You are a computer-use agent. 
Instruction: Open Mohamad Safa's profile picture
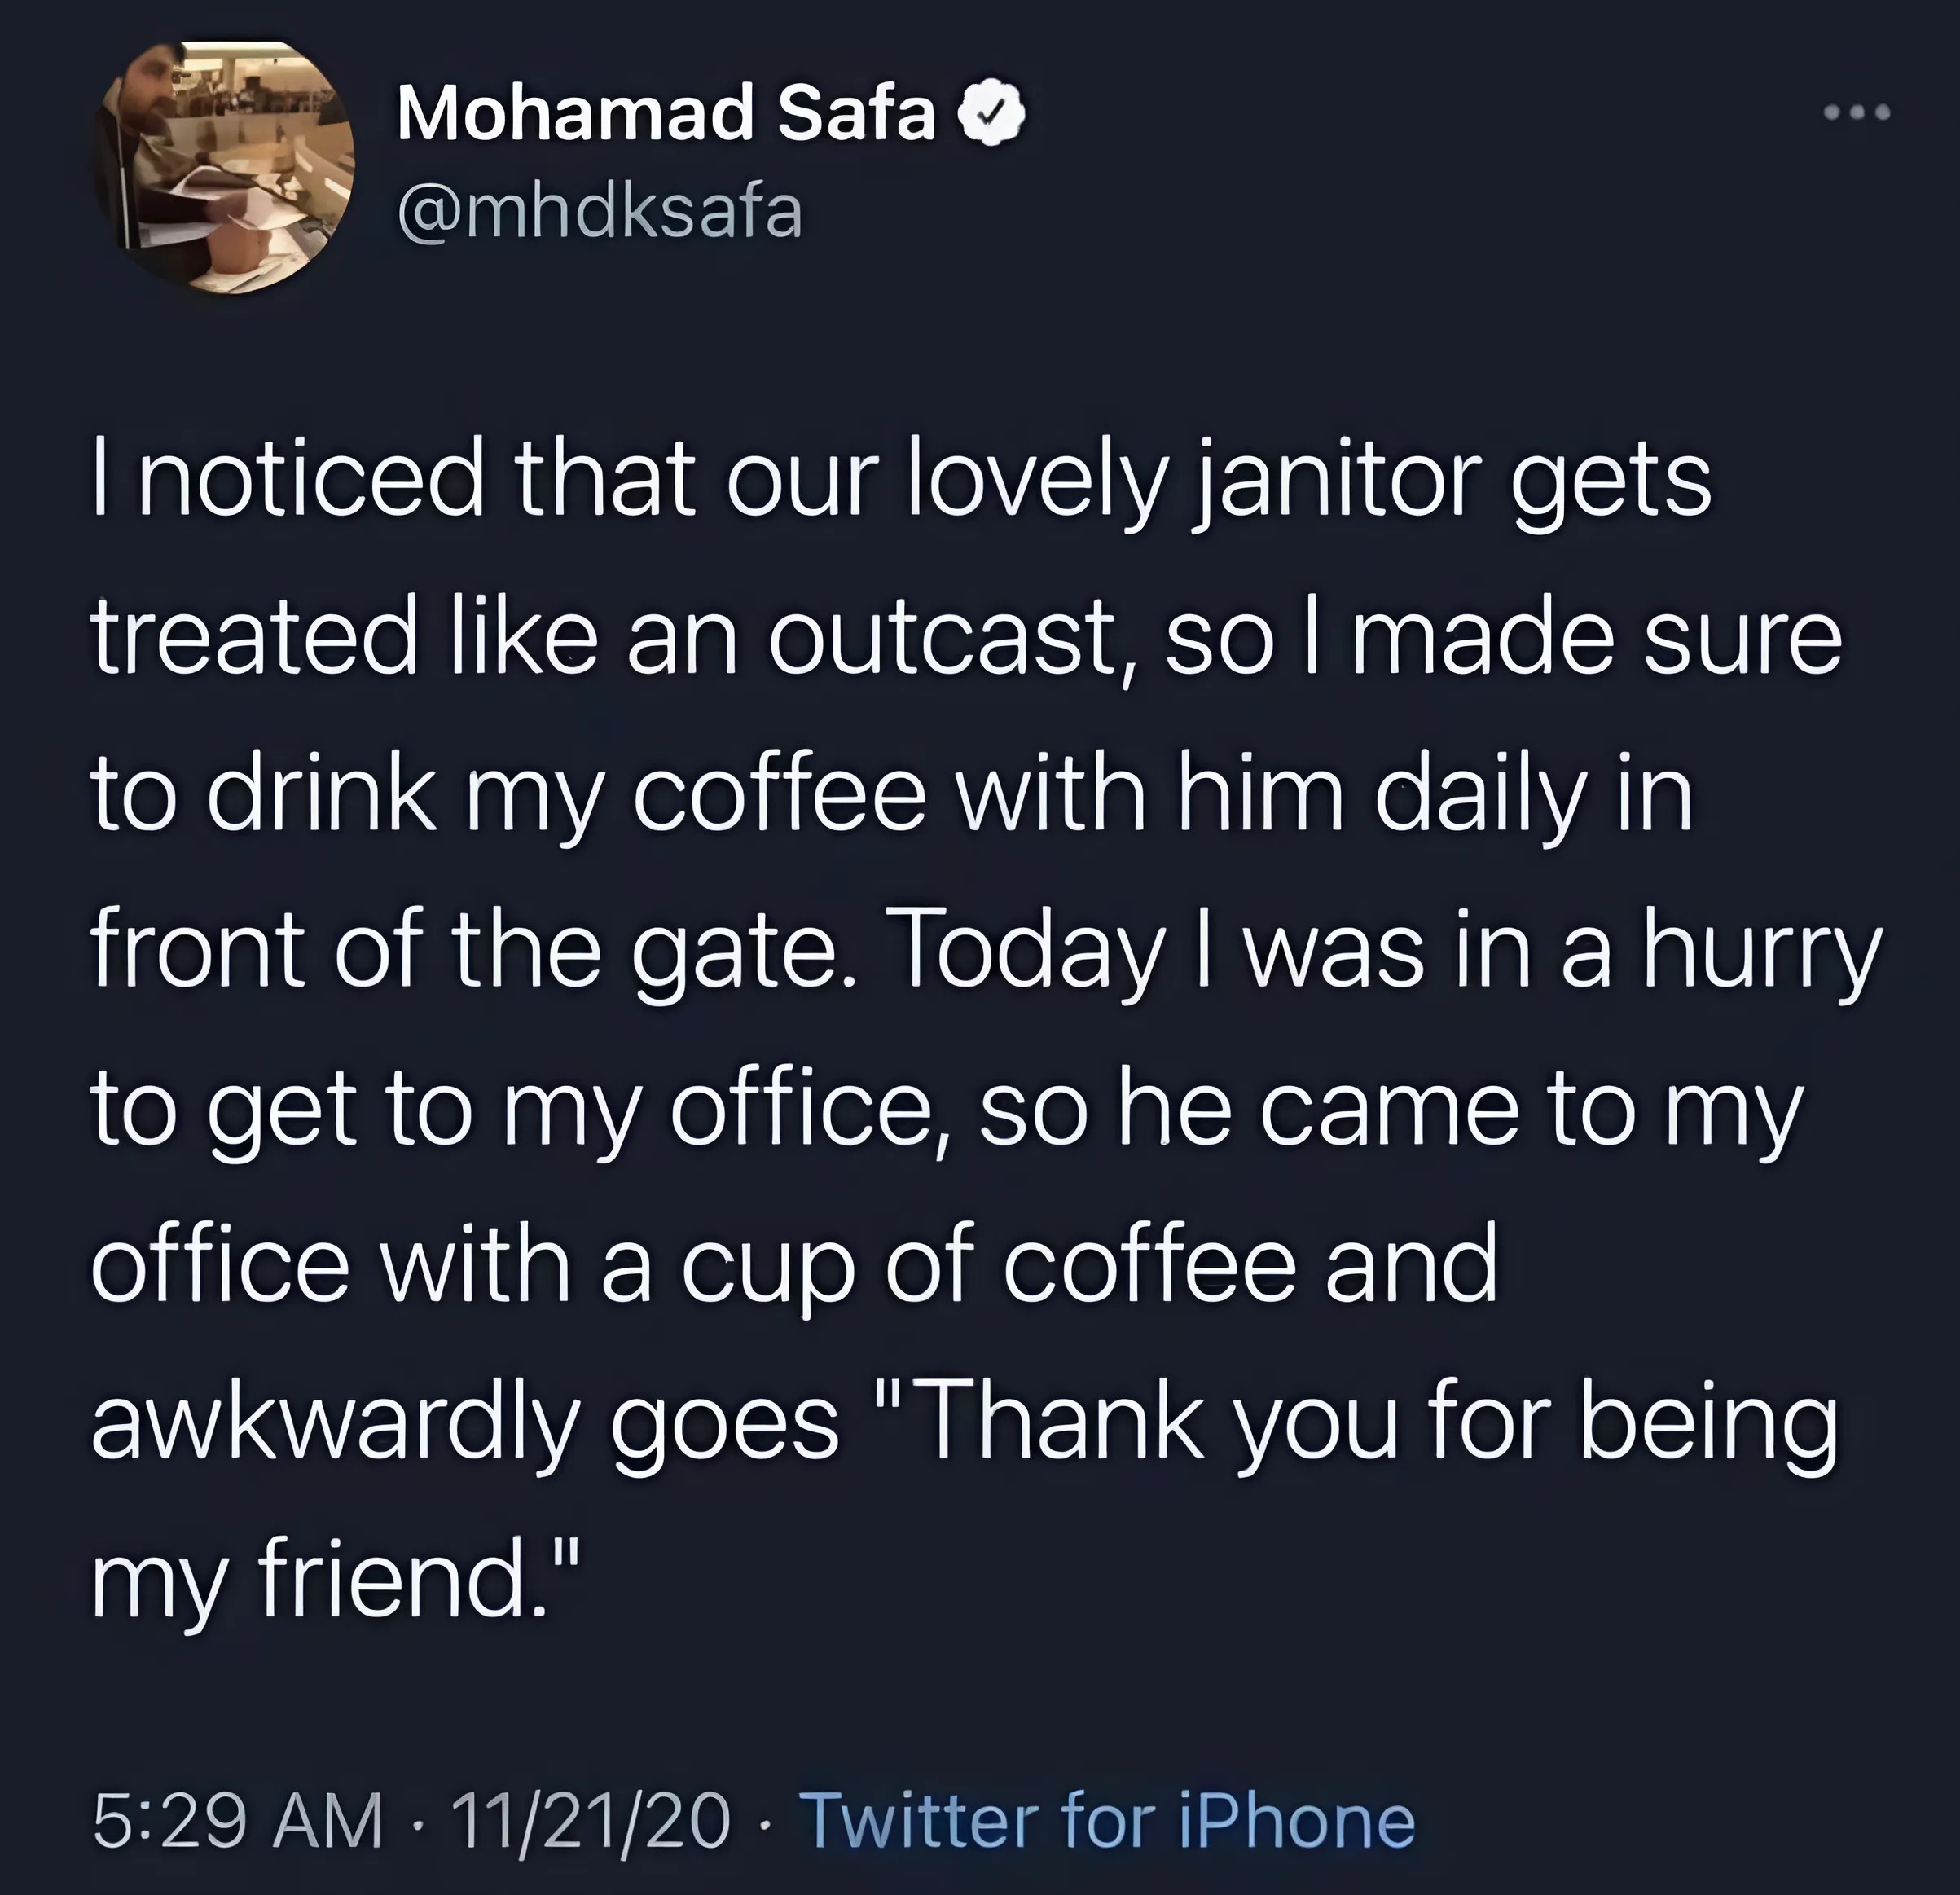click(x=225, y=169)
